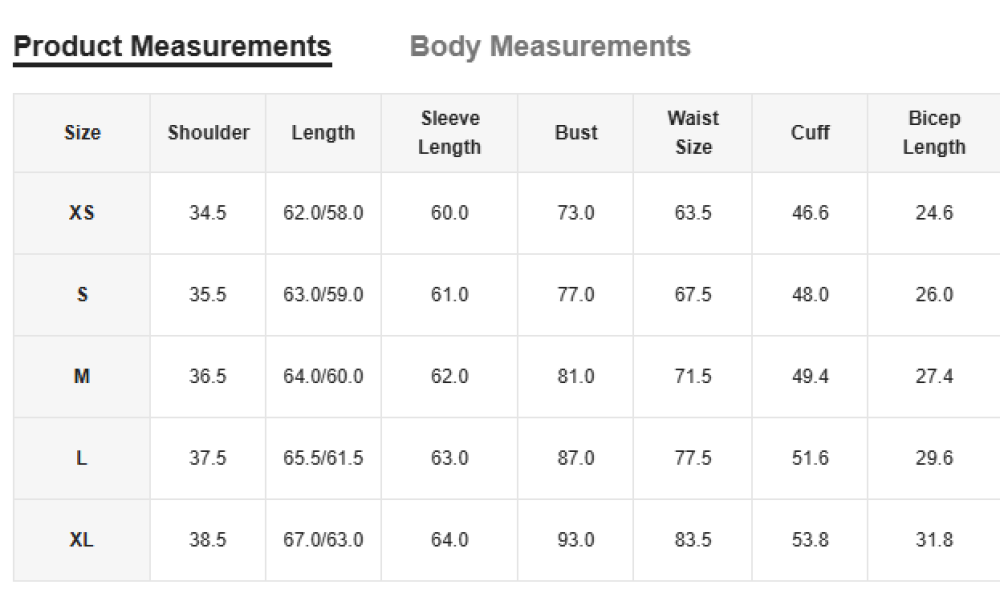Select the L size row label

82,458
